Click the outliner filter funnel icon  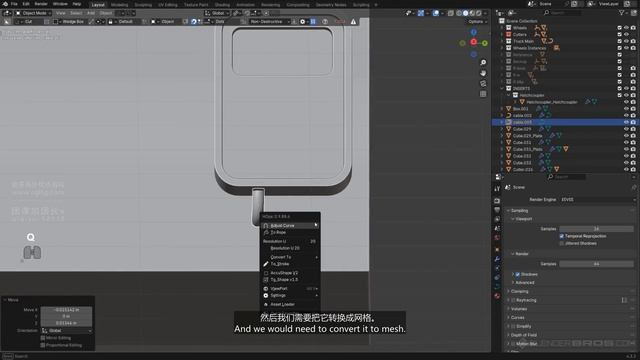coord(622,13)
